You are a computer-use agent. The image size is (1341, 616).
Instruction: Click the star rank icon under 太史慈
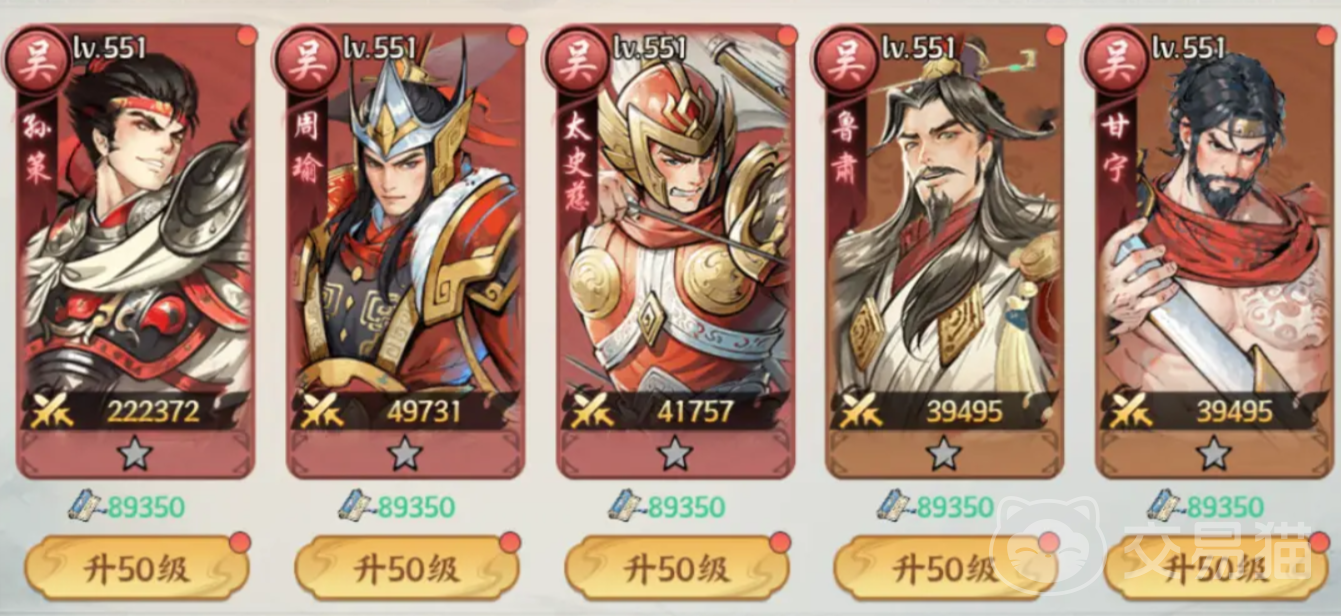675,454
